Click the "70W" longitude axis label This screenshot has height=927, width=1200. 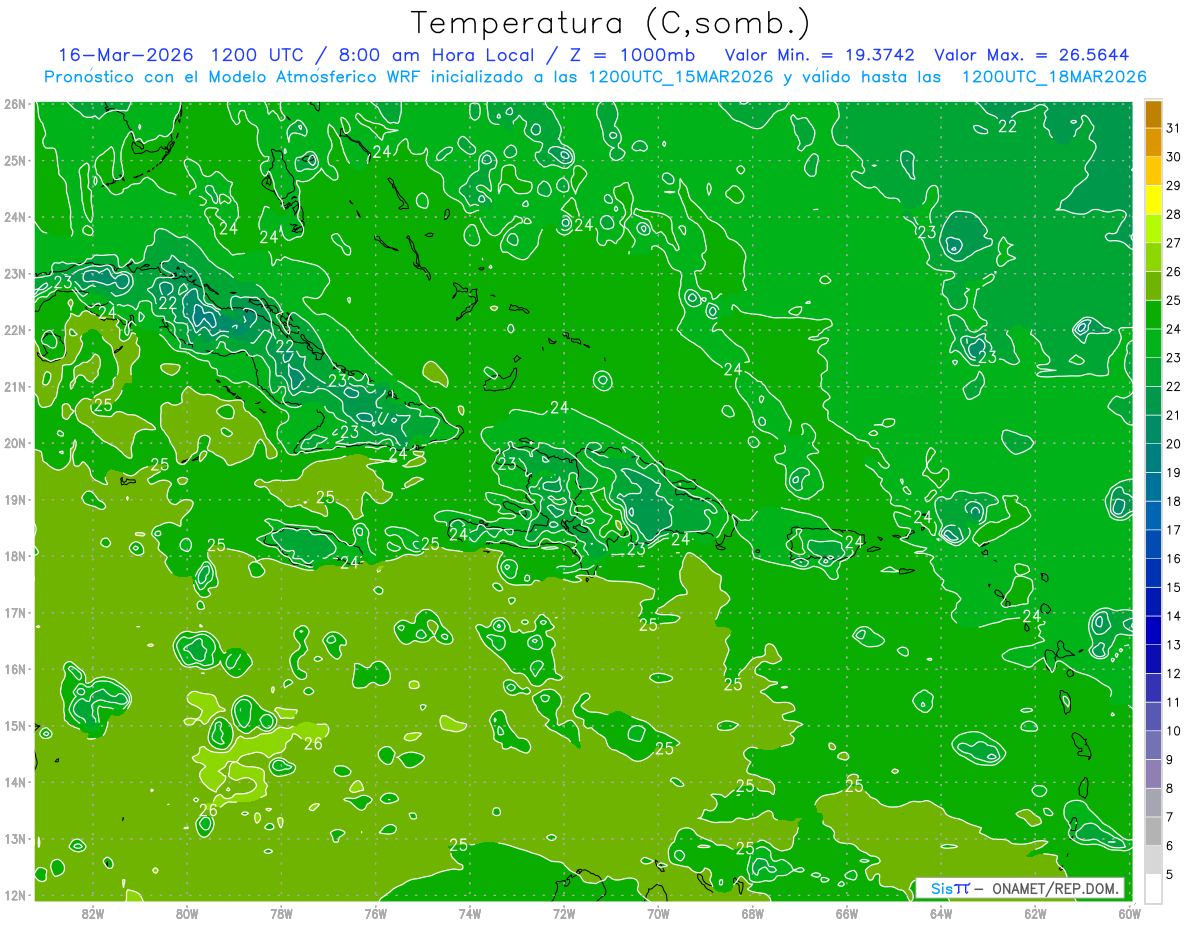point(658,913)
